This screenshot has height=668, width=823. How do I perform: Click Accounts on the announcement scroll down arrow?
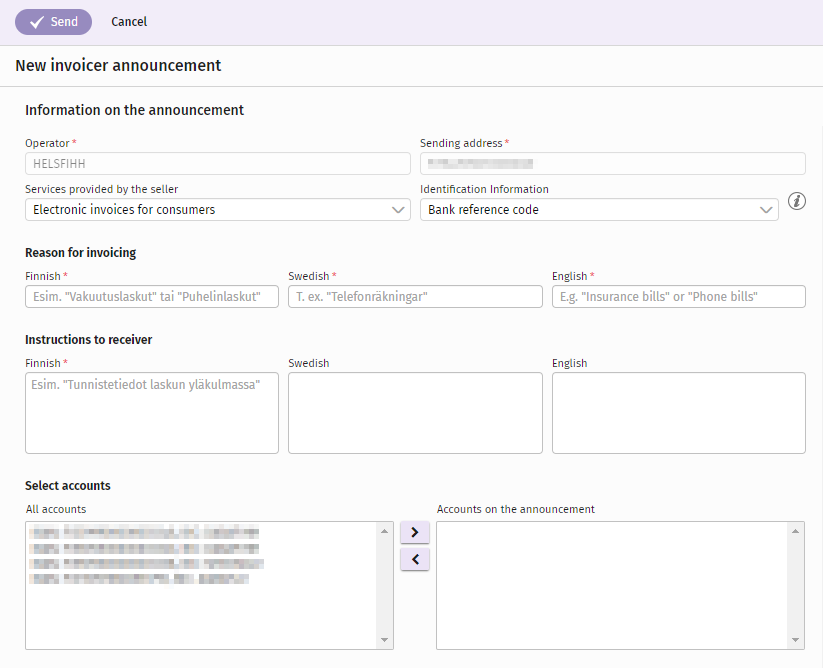[x=795, y=640]
